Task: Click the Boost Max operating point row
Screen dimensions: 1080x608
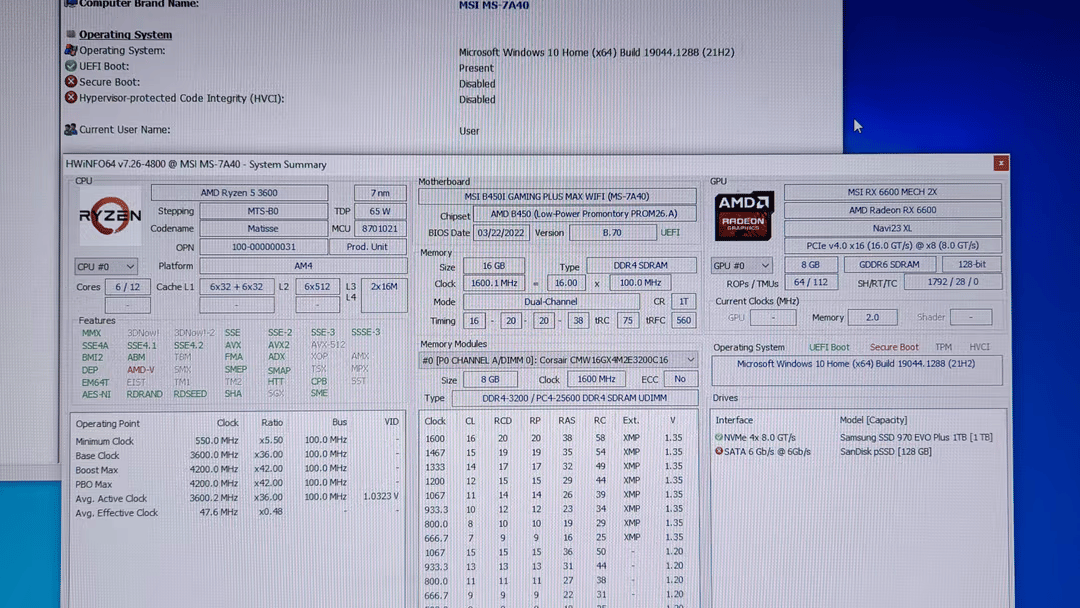Action: pos(238,470)
